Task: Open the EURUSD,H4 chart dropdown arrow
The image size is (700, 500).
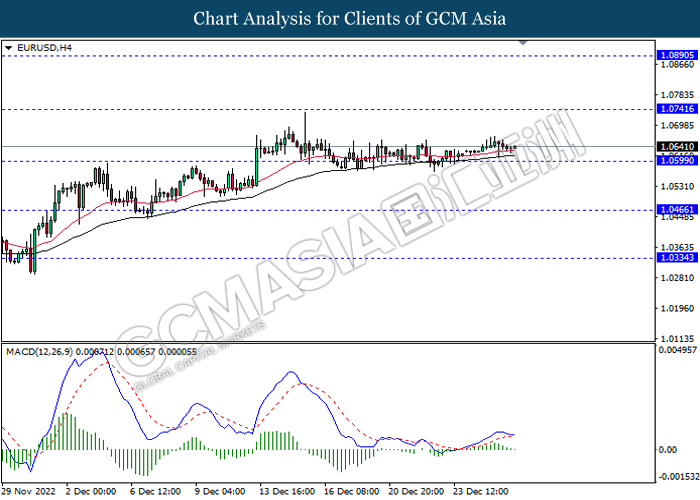Action: click(8, 48)
